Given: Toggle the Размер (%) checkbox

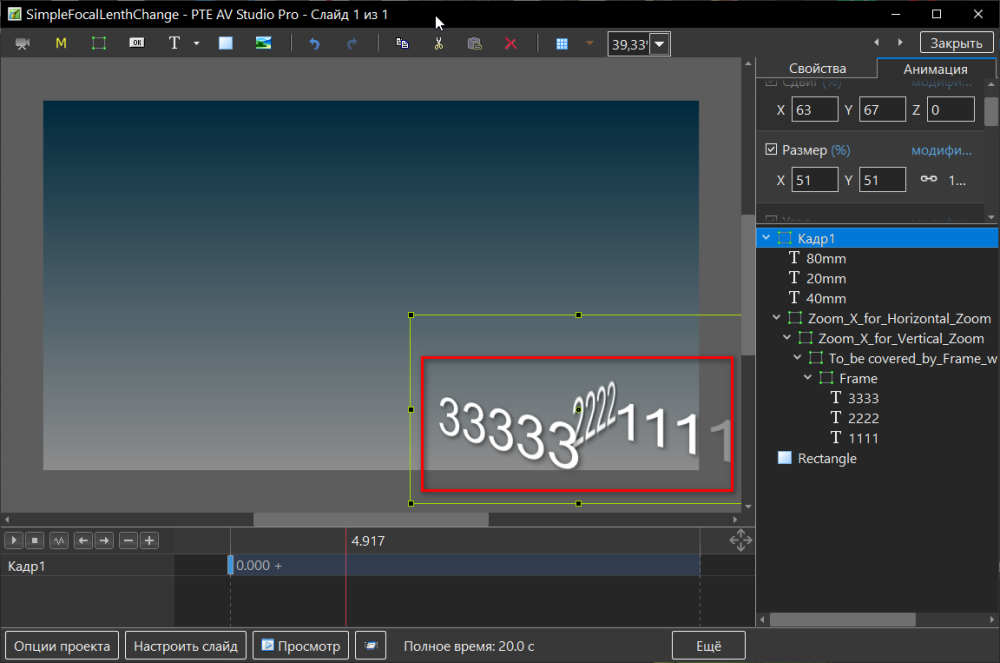Looking at the screenshot, I should tap(770, 150).
